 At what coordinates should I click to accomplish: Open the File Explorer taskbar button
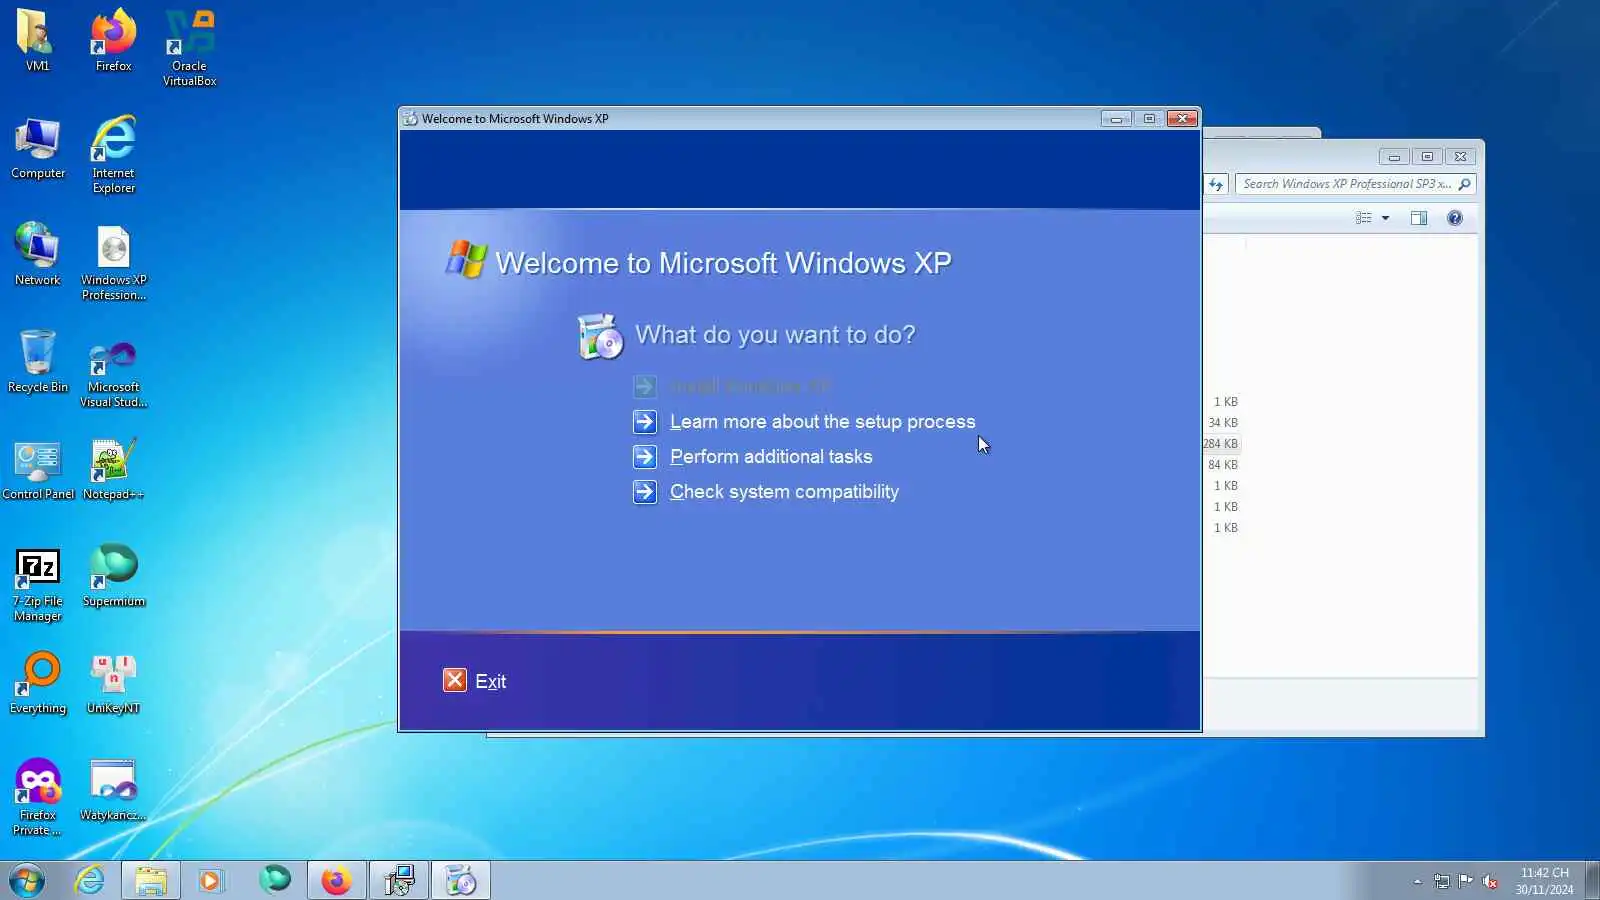point(151,880)
